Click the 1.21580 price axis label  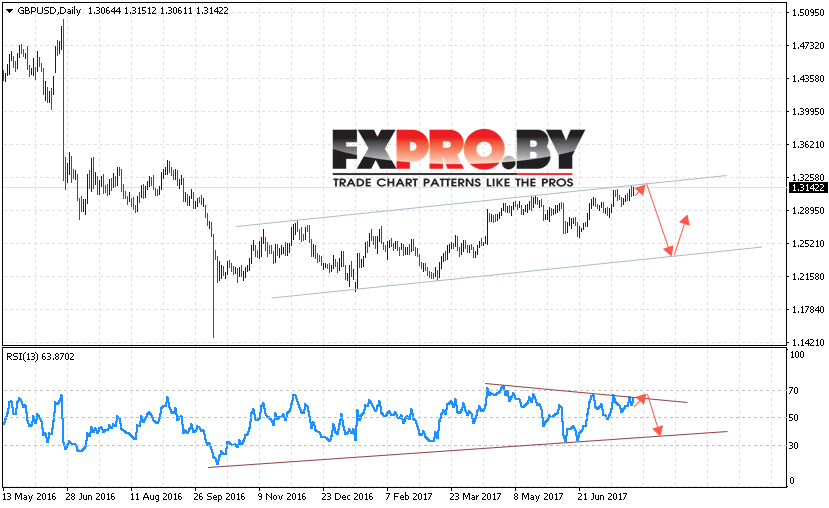coord(808,276)
